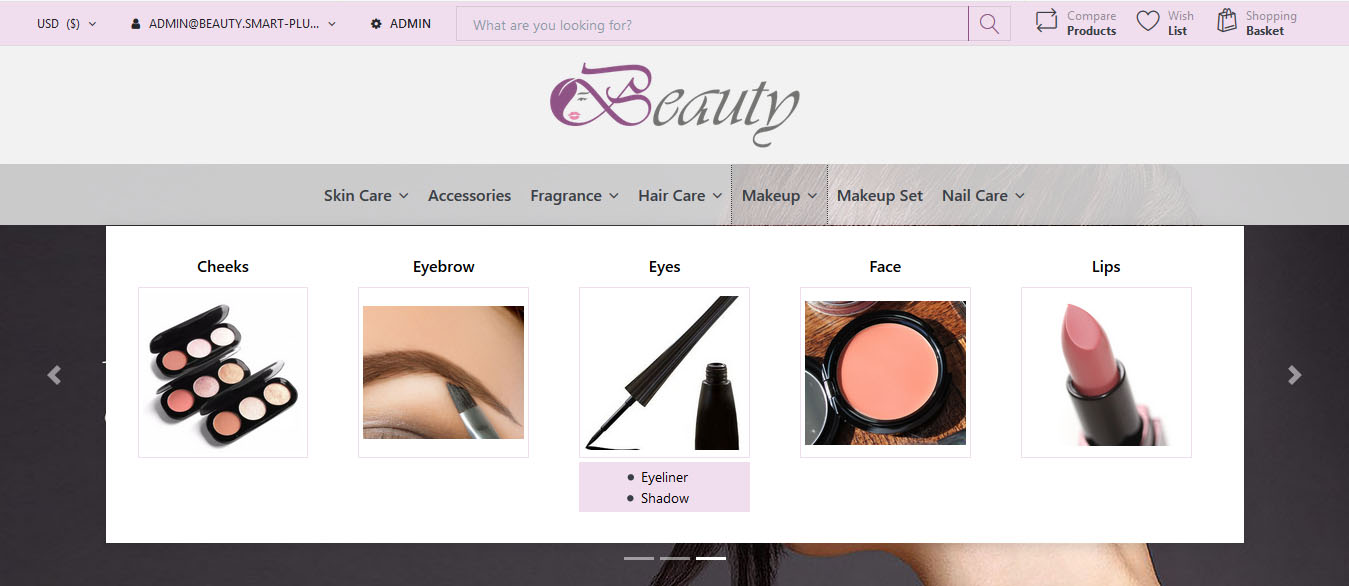Go to previous slide with left arrow
The height and width of the screenshot is (586, 1349).
point(55,375)
